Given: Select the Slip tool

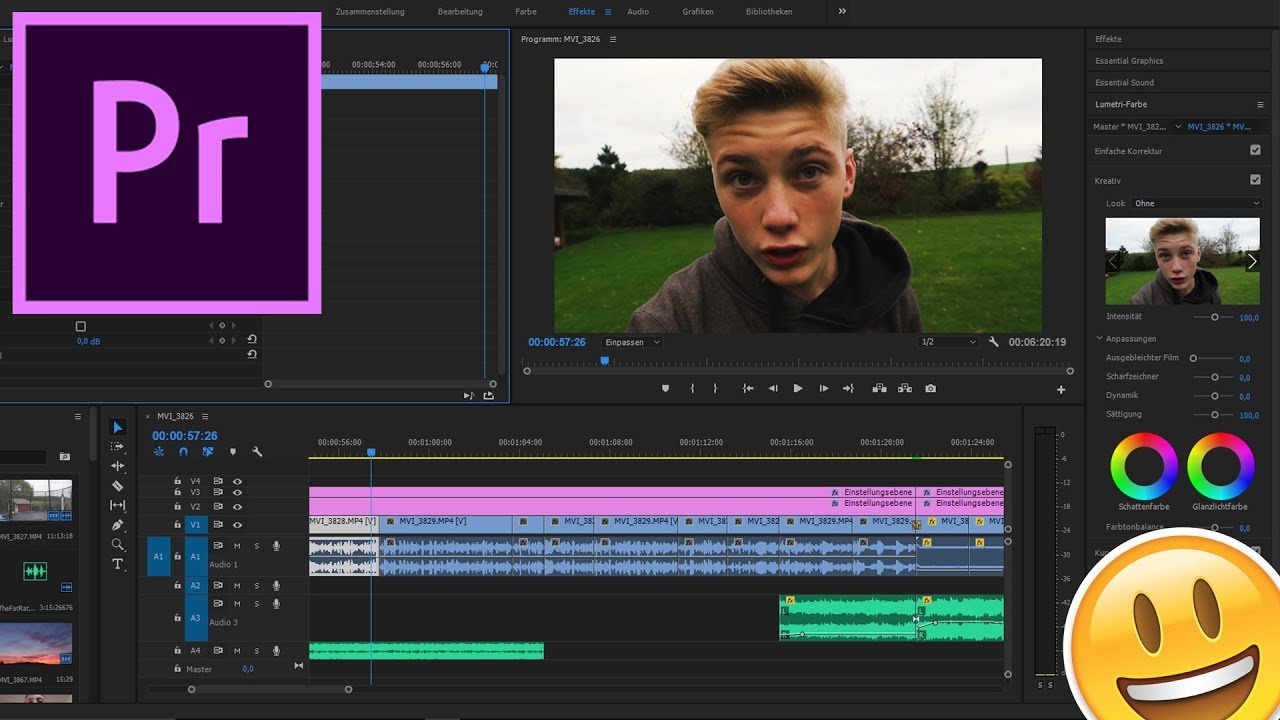Looking at the screenshot, I should point(118,506).
